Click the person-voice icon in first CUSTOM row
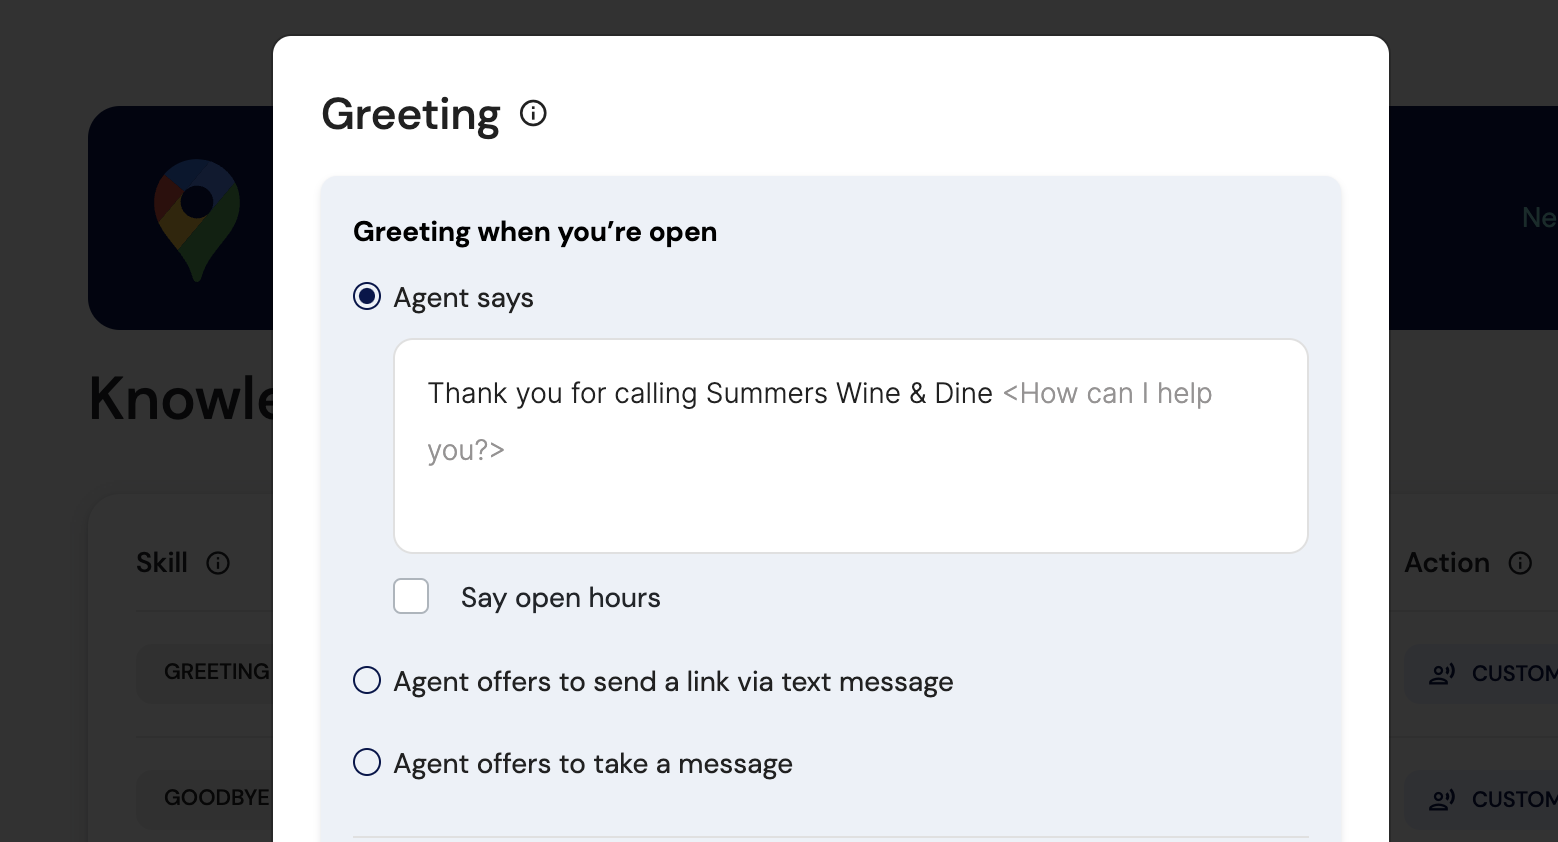 (x=1442, y=674)
